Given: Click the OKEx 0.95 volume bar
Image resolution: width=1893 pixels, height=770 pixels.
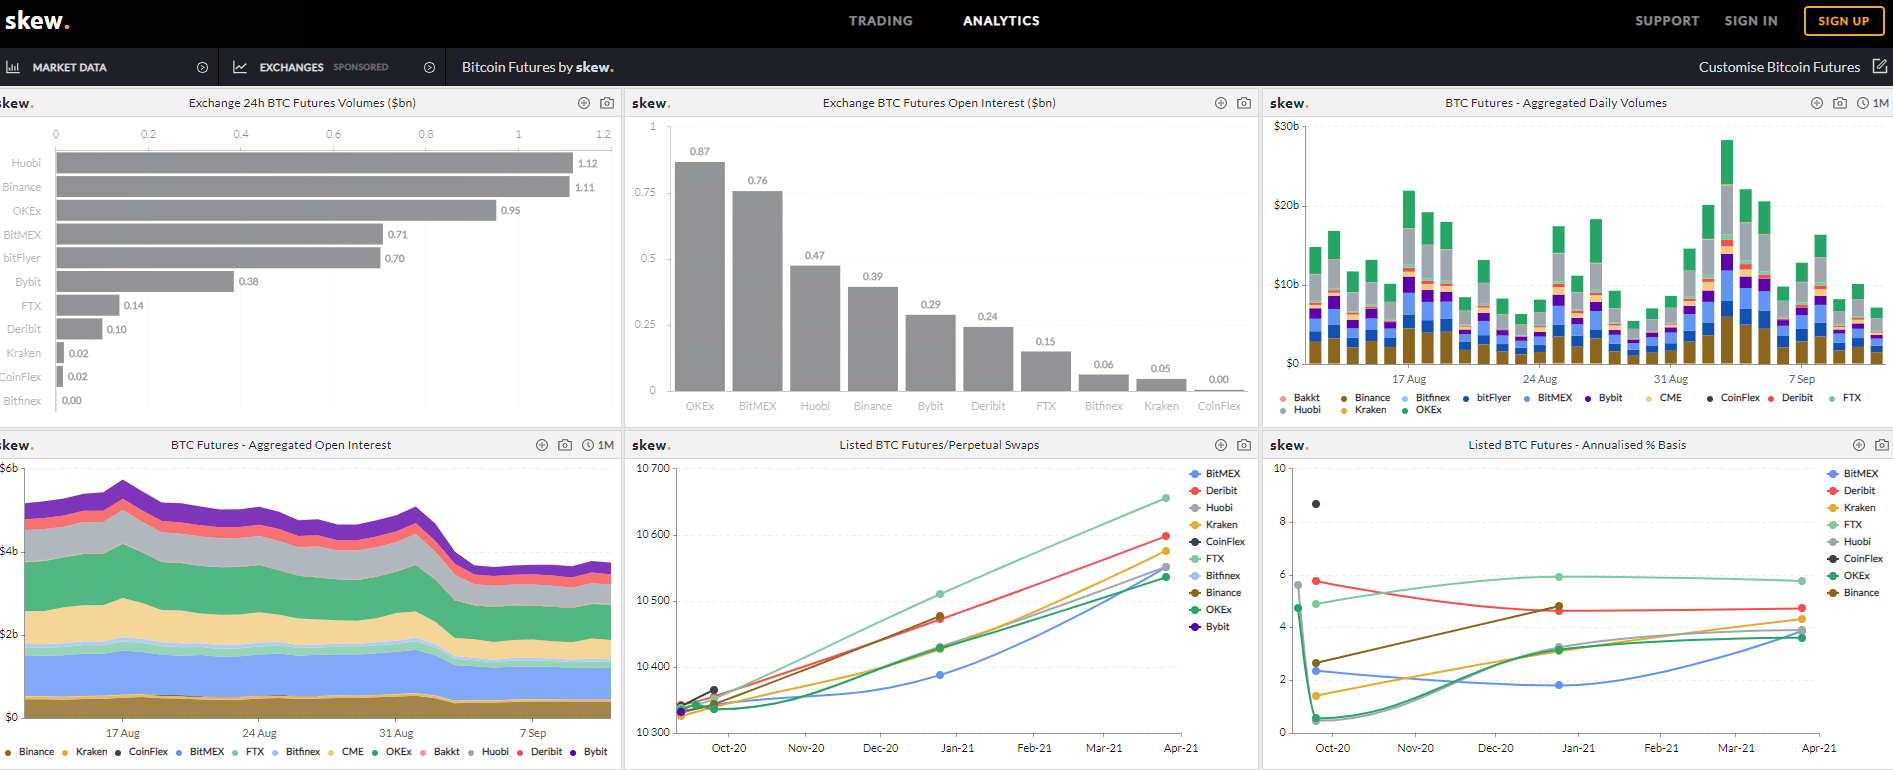Looking at the screenshot, I should click(276, 210).
